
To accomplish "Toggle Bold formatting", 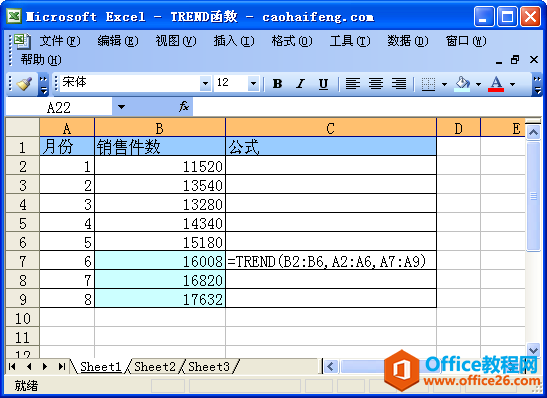I will (x=277, y=84).
